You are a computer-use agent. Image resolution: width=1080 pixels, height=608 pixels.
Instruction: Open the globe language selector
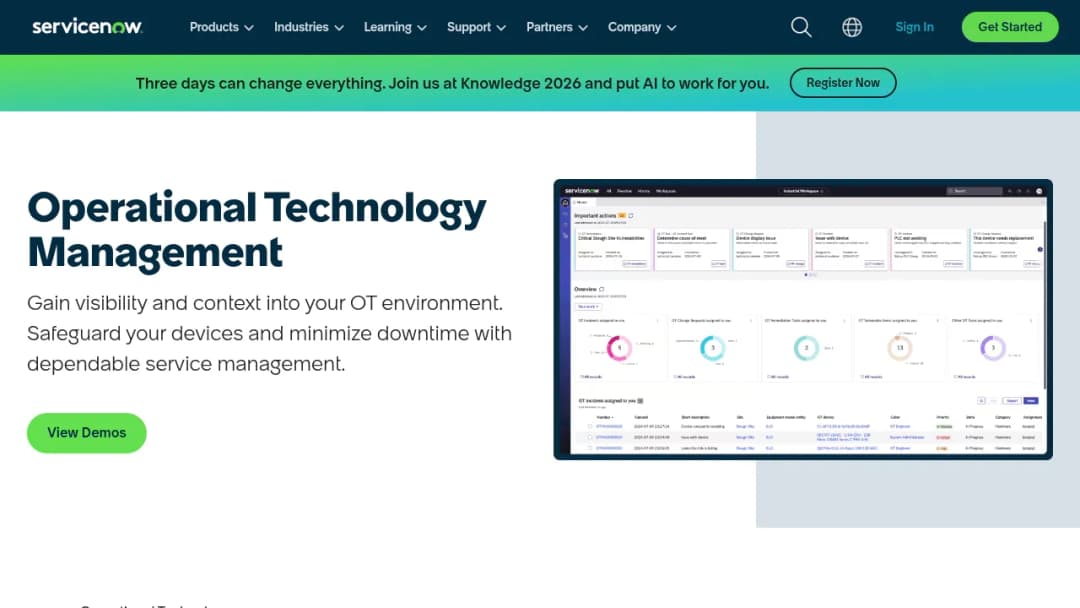[x=852, y=27]
